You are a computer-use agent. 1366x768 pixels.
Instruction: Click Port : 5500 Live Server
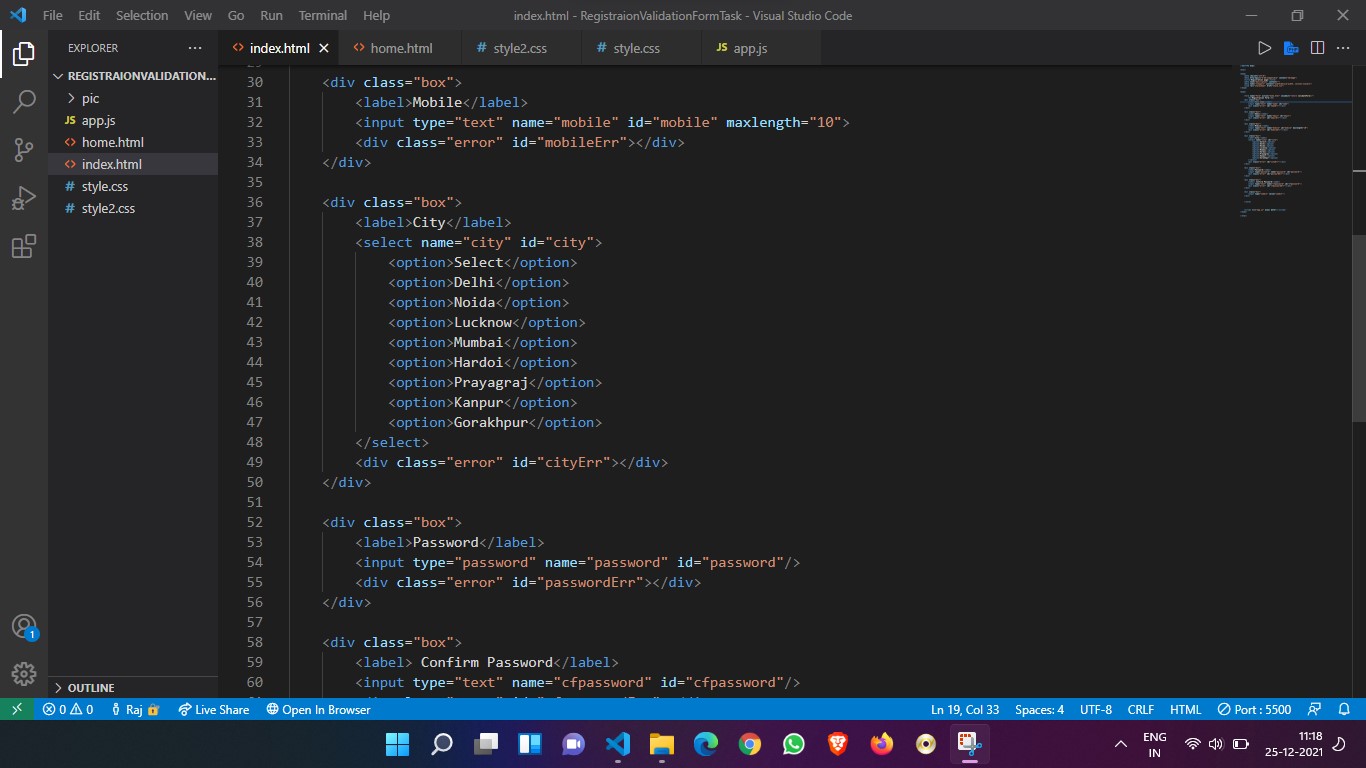(1254, 709)
